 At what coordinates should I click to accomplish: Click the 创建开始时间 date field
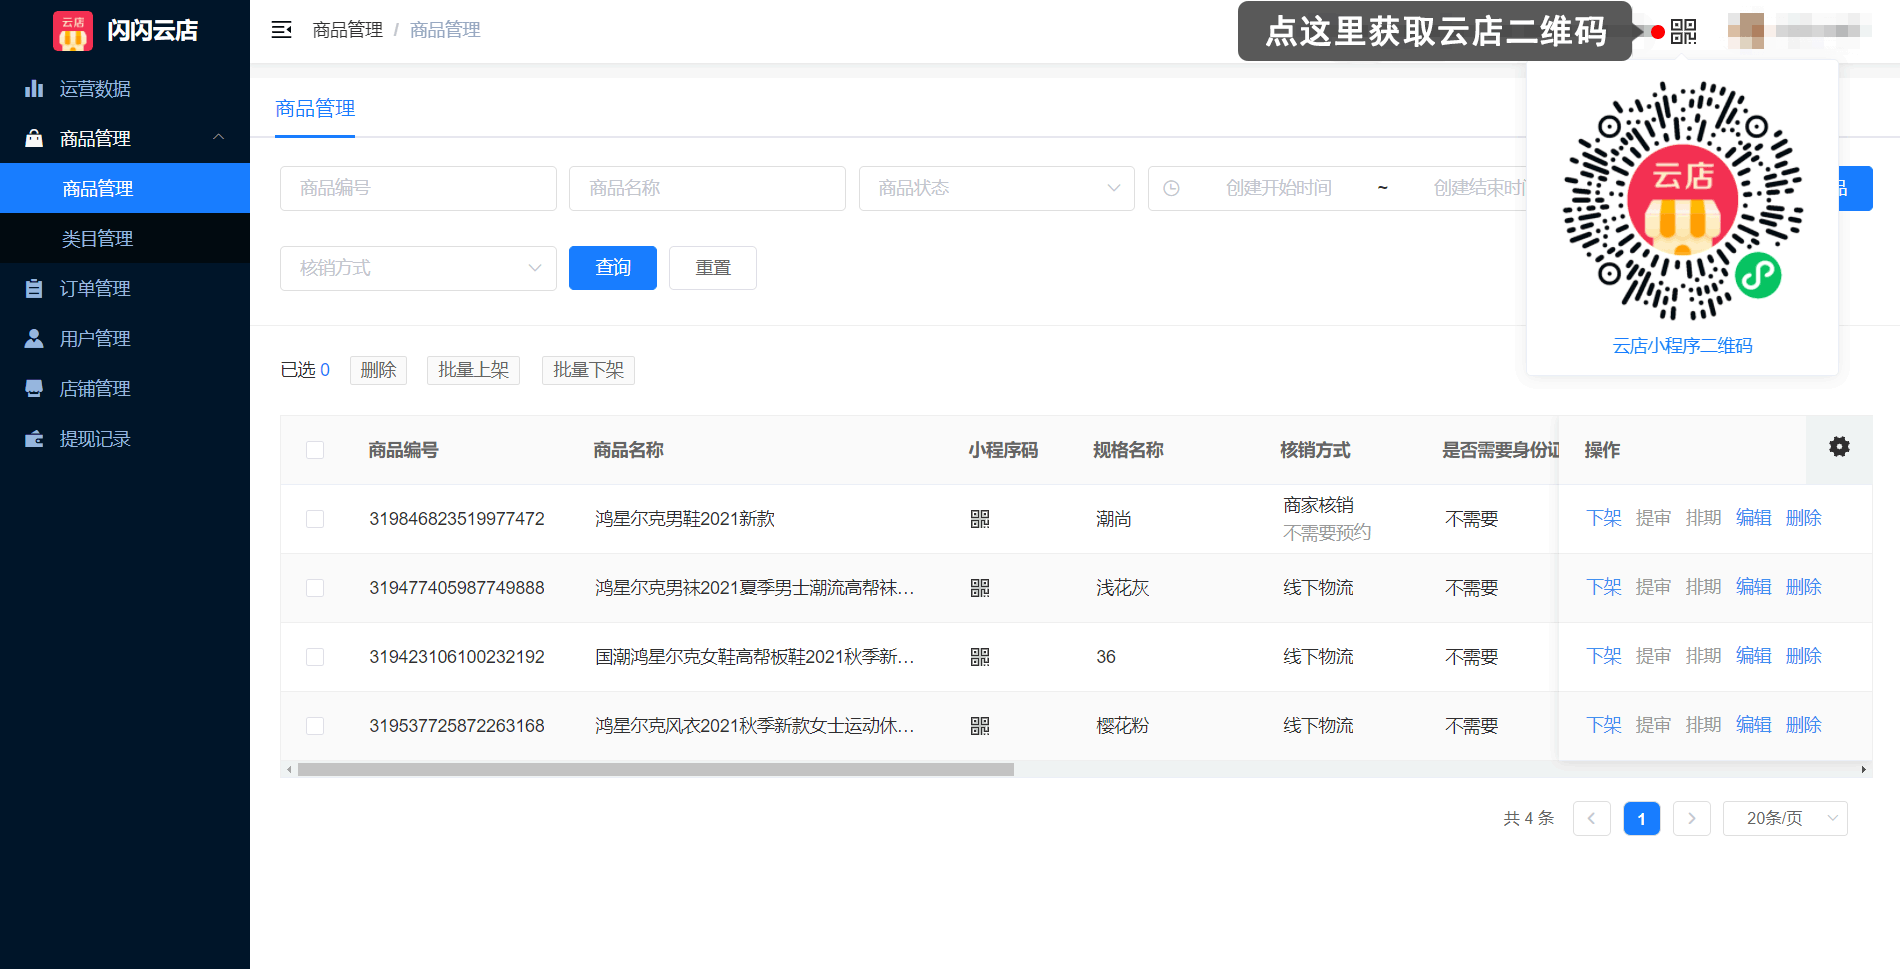[1279, 188]
